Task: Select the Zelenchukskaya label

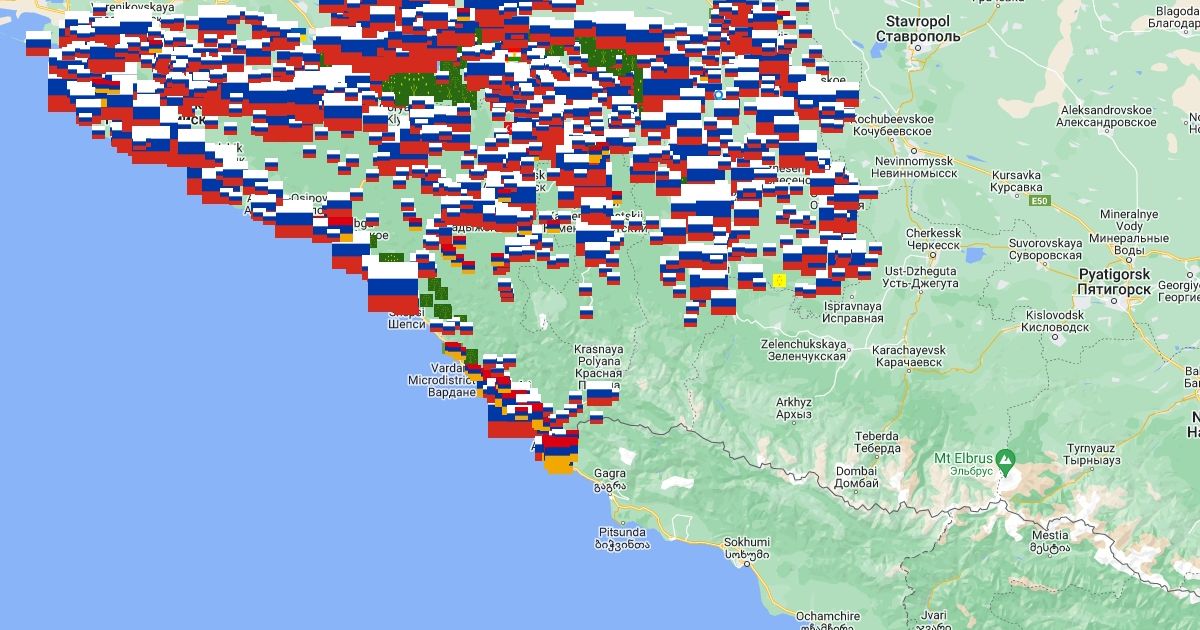Action: [803, 350]
